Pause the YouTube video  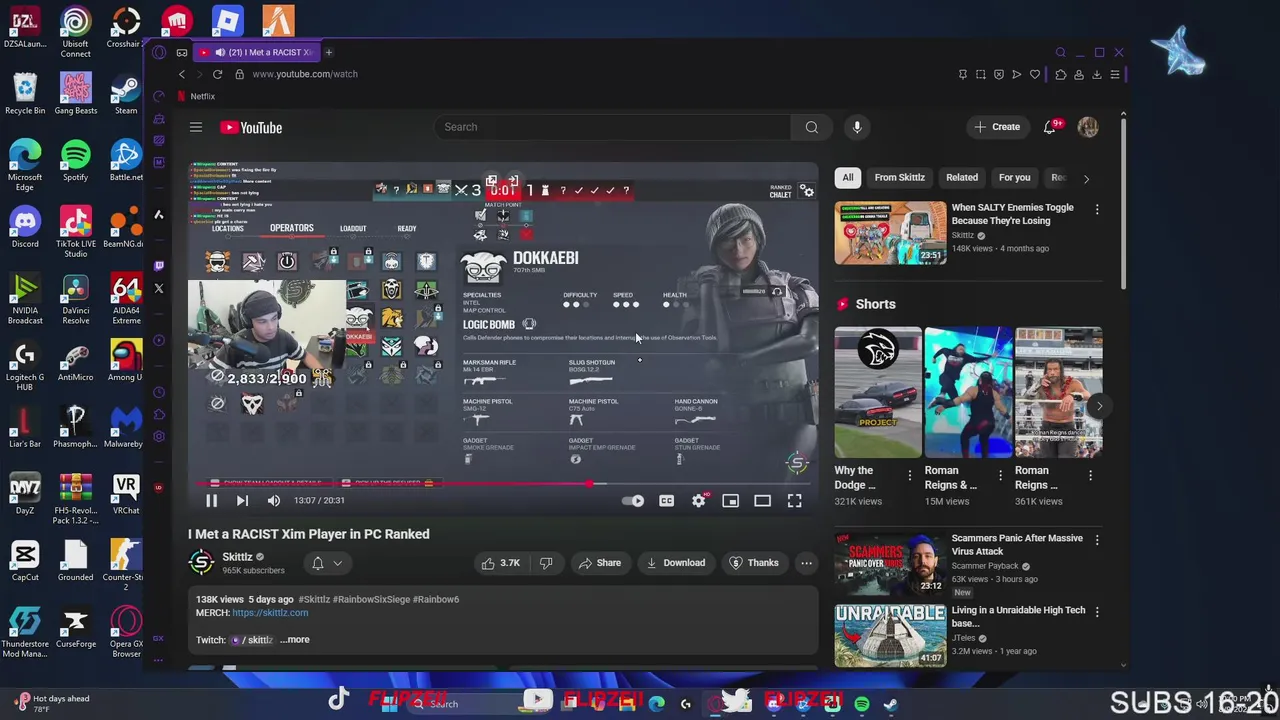click(x=211, y=501)
